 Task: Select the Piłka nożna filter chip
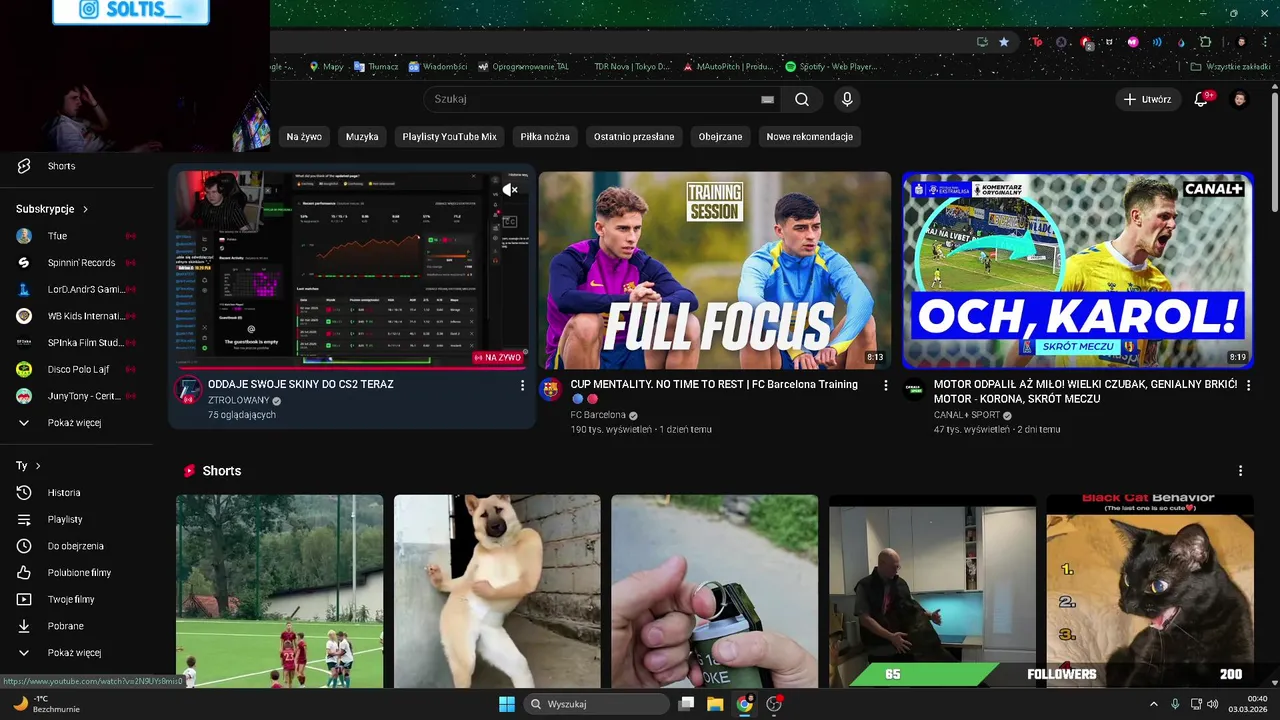click(545, 136)
